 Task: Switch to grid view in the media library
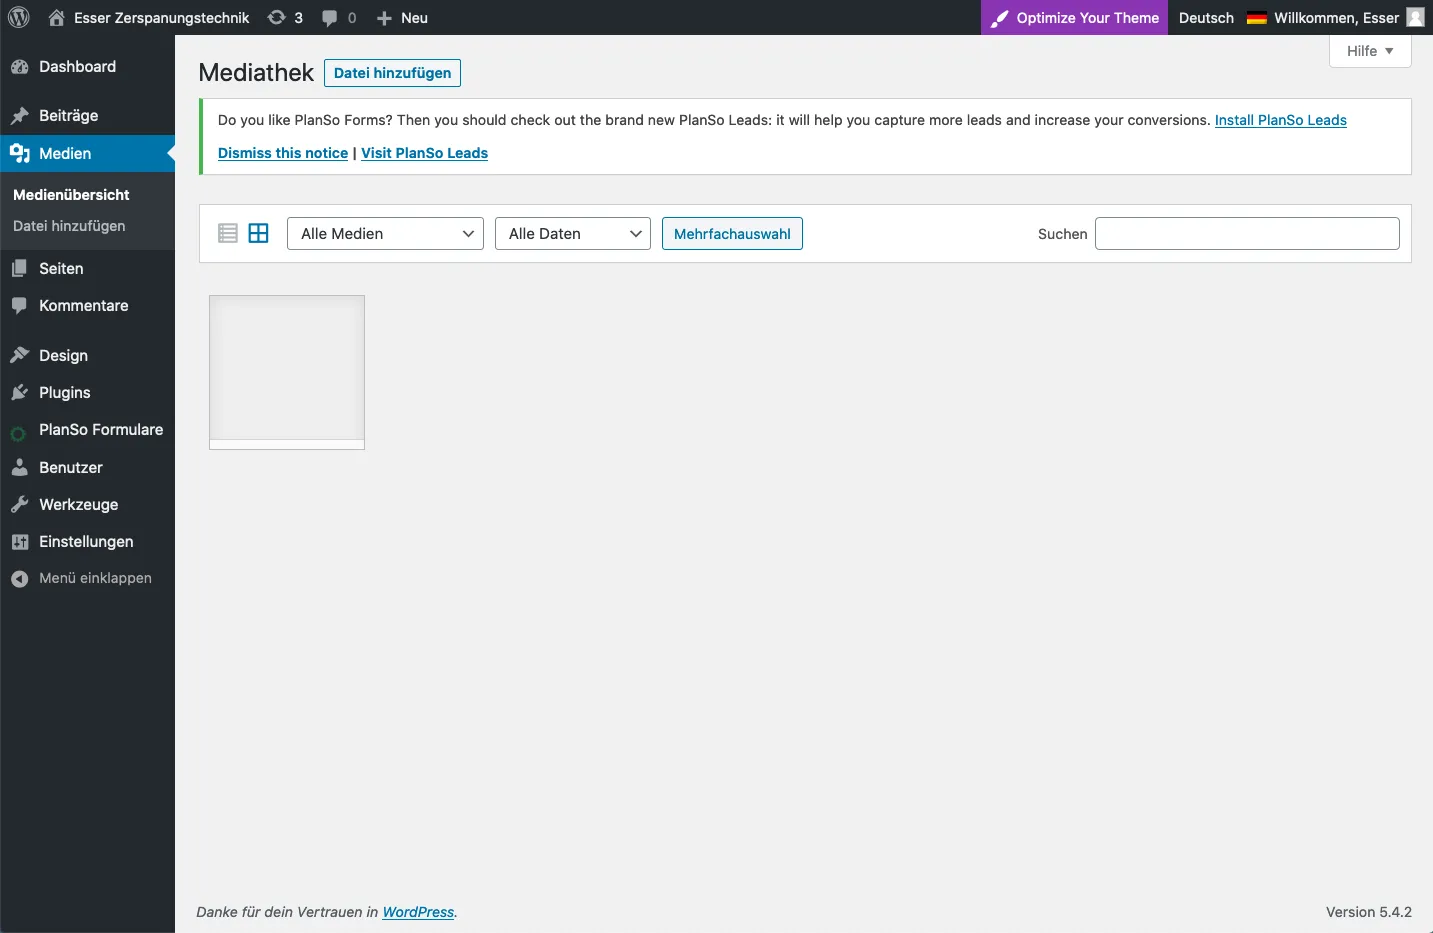click(259, 233)
